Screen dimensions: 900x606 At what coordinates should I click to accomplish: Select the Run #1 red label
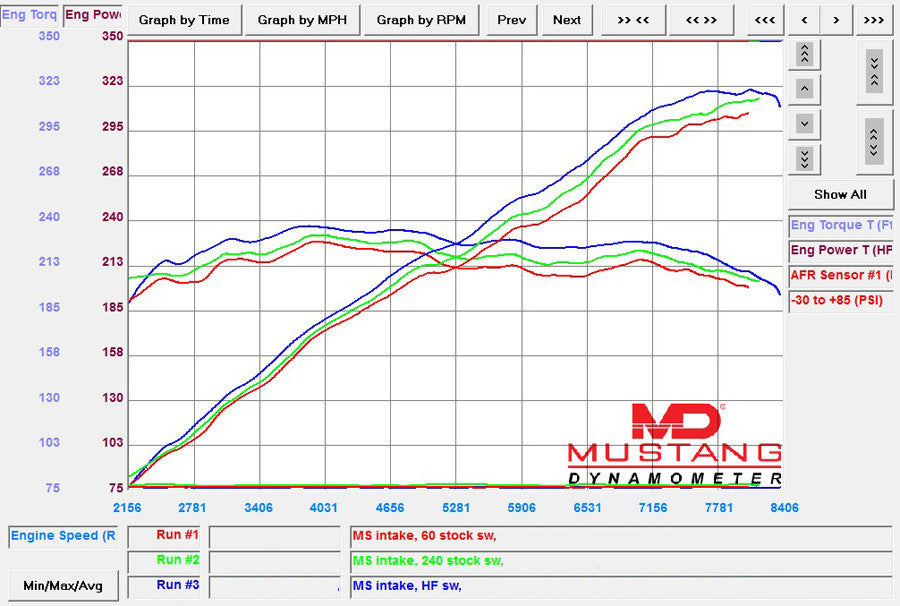pyautogui.click(x=165, y=535)
